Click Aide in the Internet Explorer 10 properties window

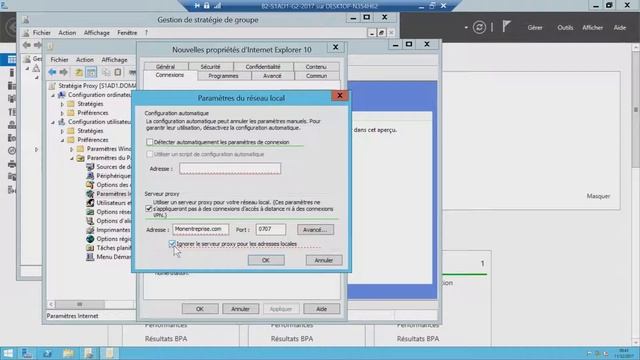[322, 309]
